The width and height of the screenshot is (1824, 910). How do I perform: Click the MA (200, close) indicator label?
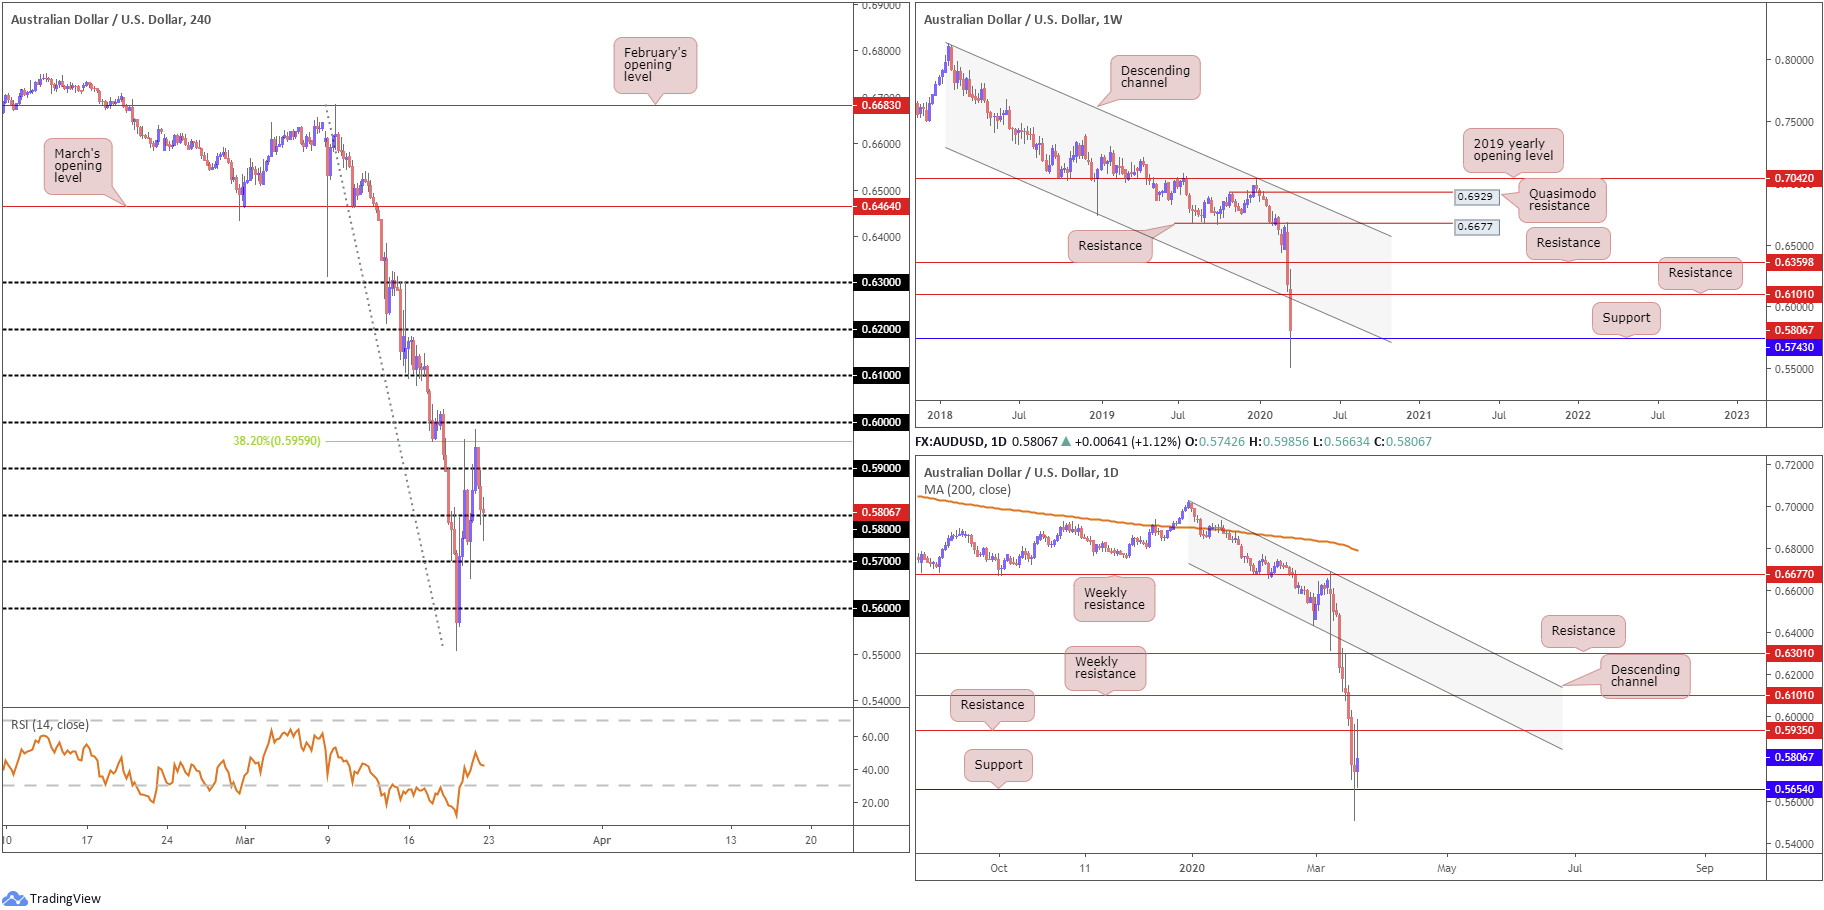[967, 490]
